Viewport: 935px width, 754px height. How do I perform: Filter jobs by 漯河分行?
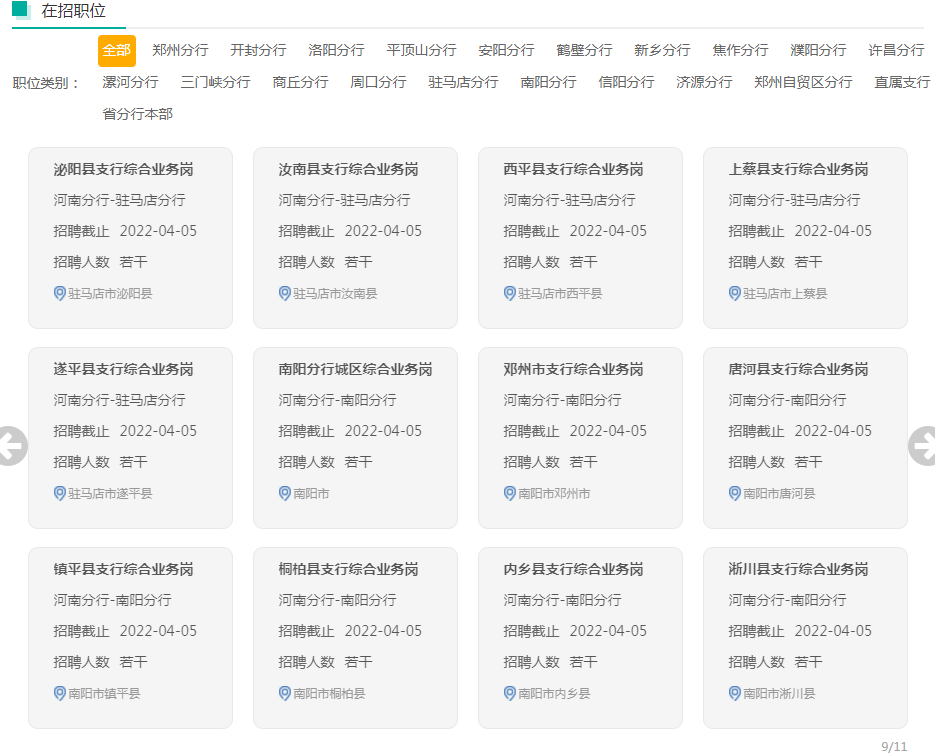[131, 82]
